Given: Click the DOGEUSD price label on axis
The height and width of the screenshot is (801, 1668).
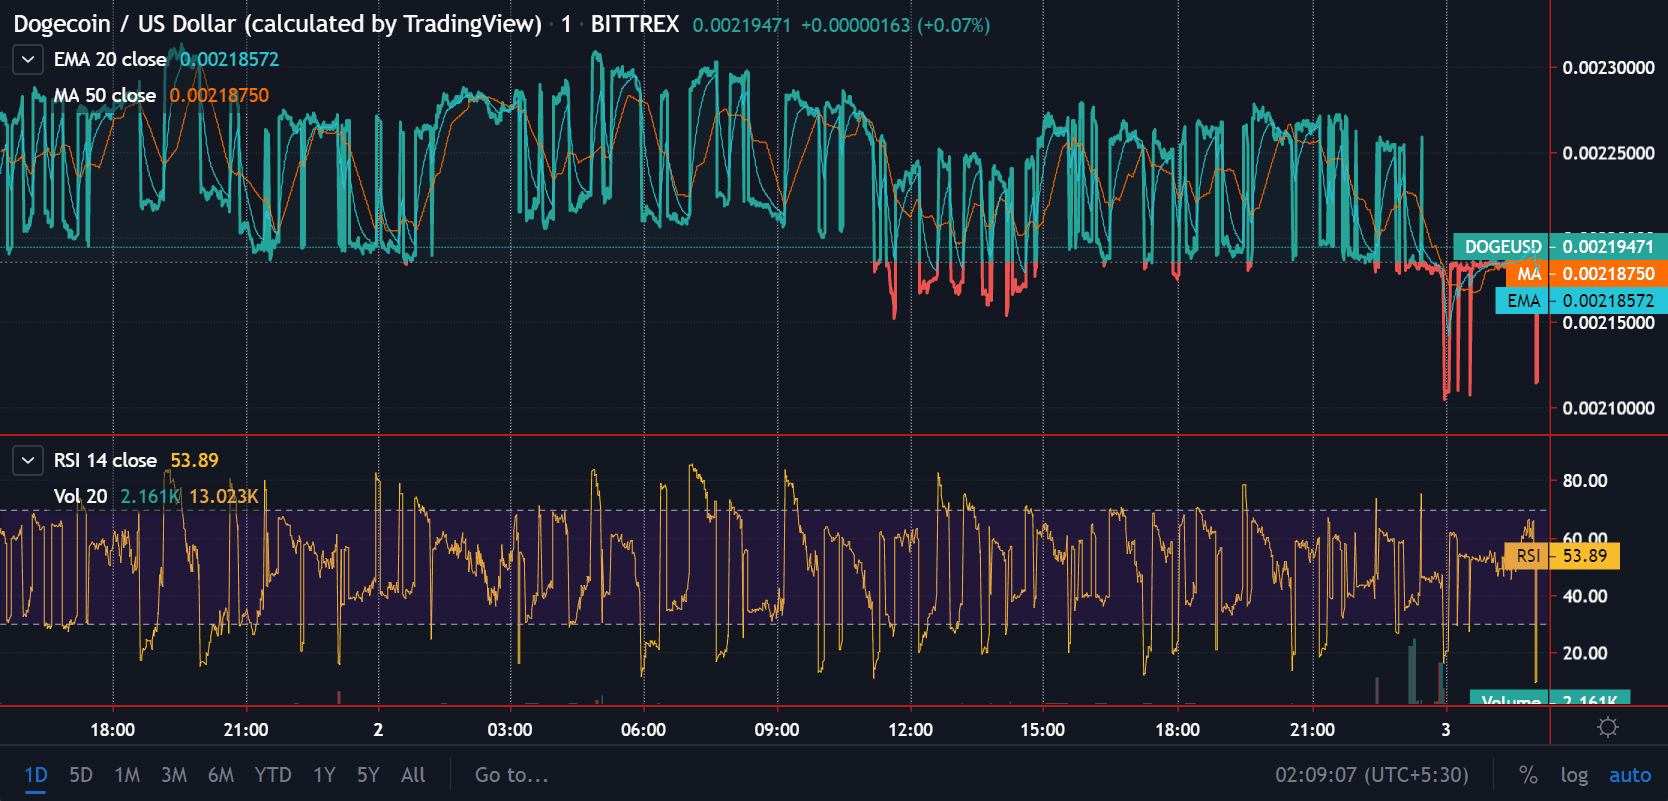Looking at the screenshot, I should [x=1560, y=247].
